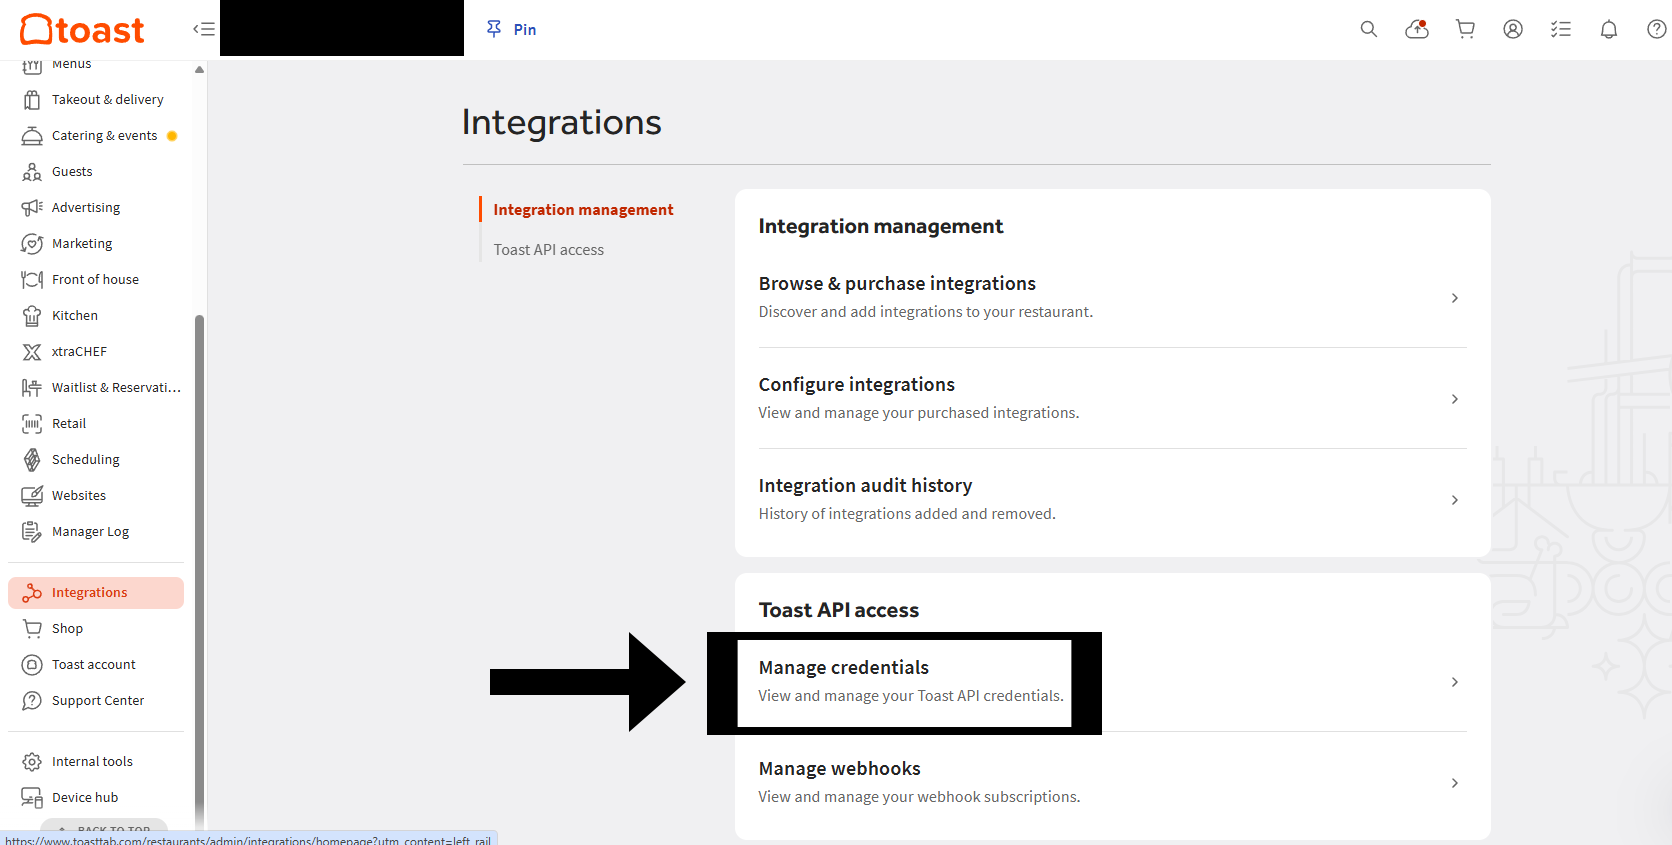The image size is (1672, 845).
Task: Click the Takeout & delivery bag icon
Action: (x=32, y=100)
